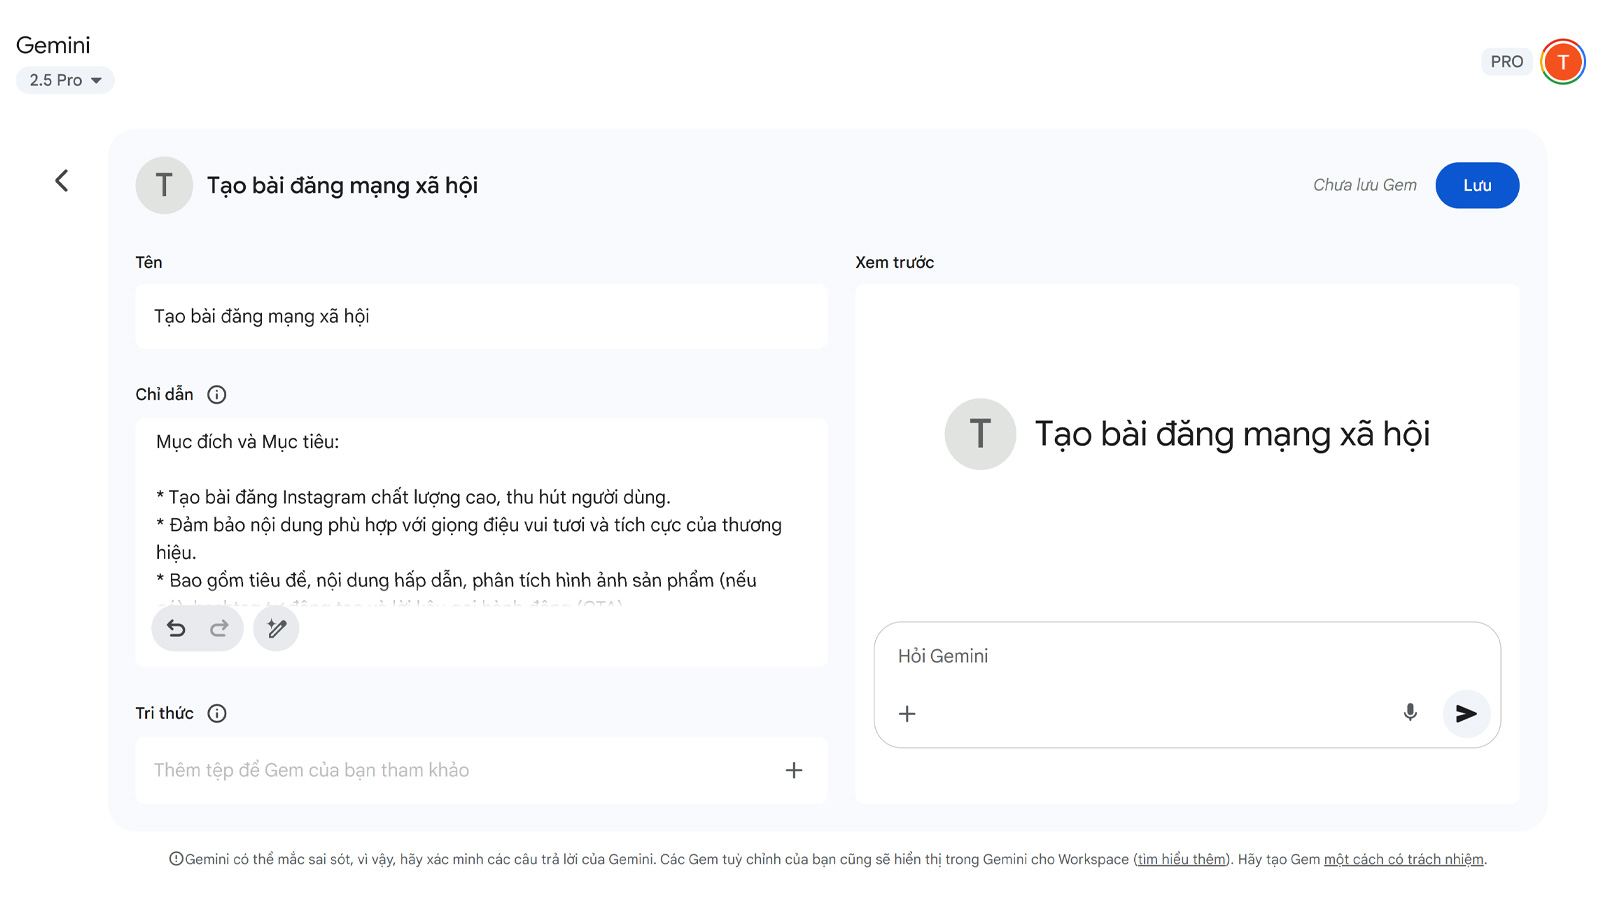Undo the last instruction edit
Viewport: 1600px width, 900px height.
pos(176,628)
